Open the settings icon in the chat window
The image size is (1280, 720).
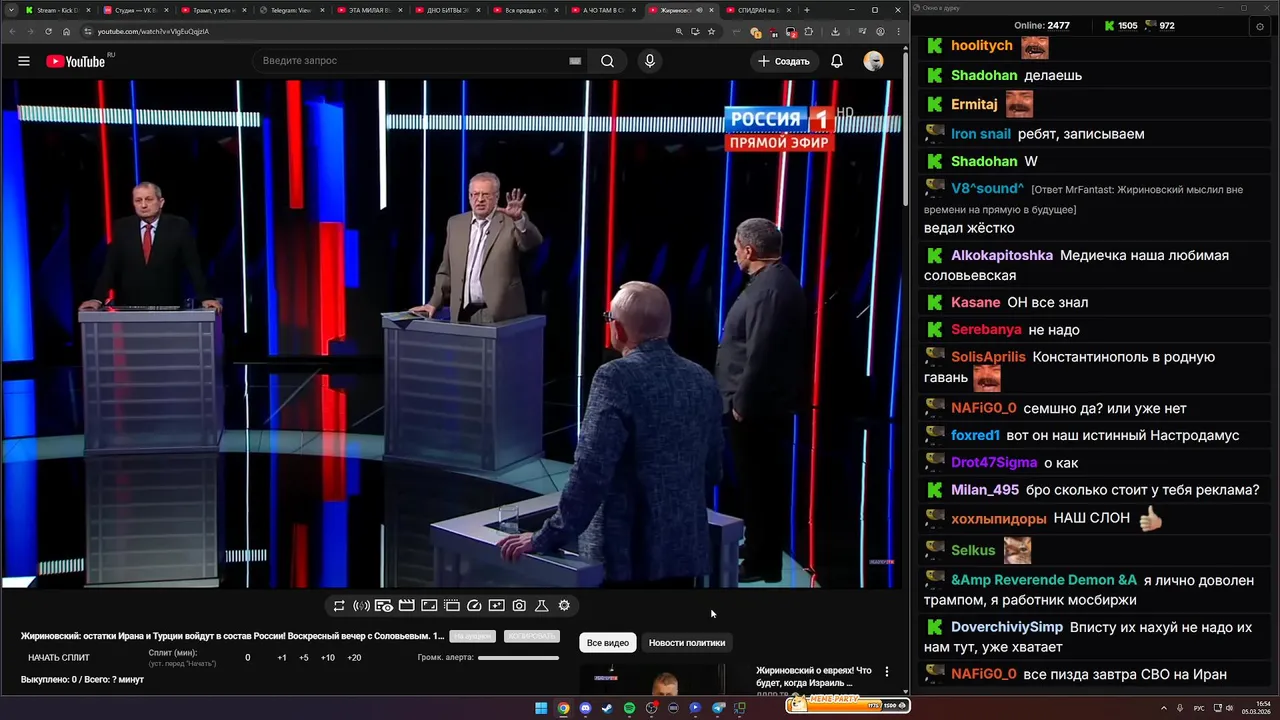tap(1260, 25)
